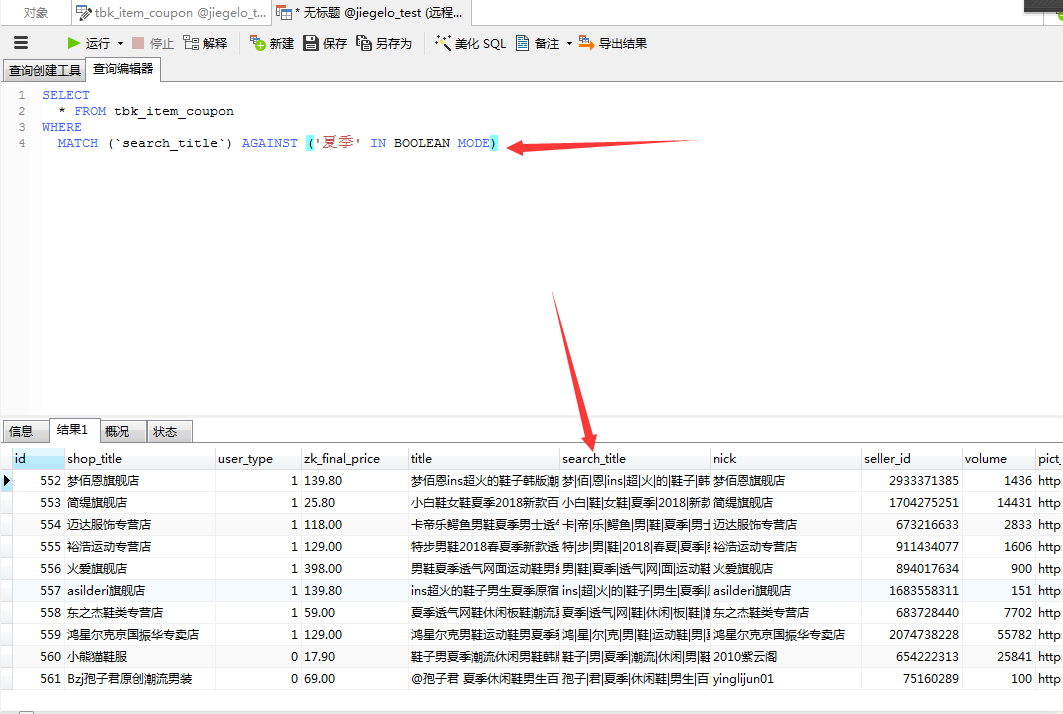This screenshot has height=714, width=1063.
Task: Switch to 查询创建工具 tab
Action: pos(45,70)
